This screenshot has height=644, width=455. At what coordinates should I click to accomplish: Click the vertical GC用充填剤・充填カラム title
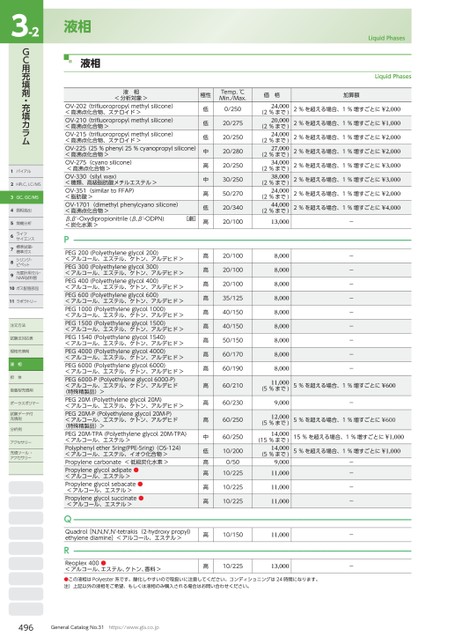point(25,96)
